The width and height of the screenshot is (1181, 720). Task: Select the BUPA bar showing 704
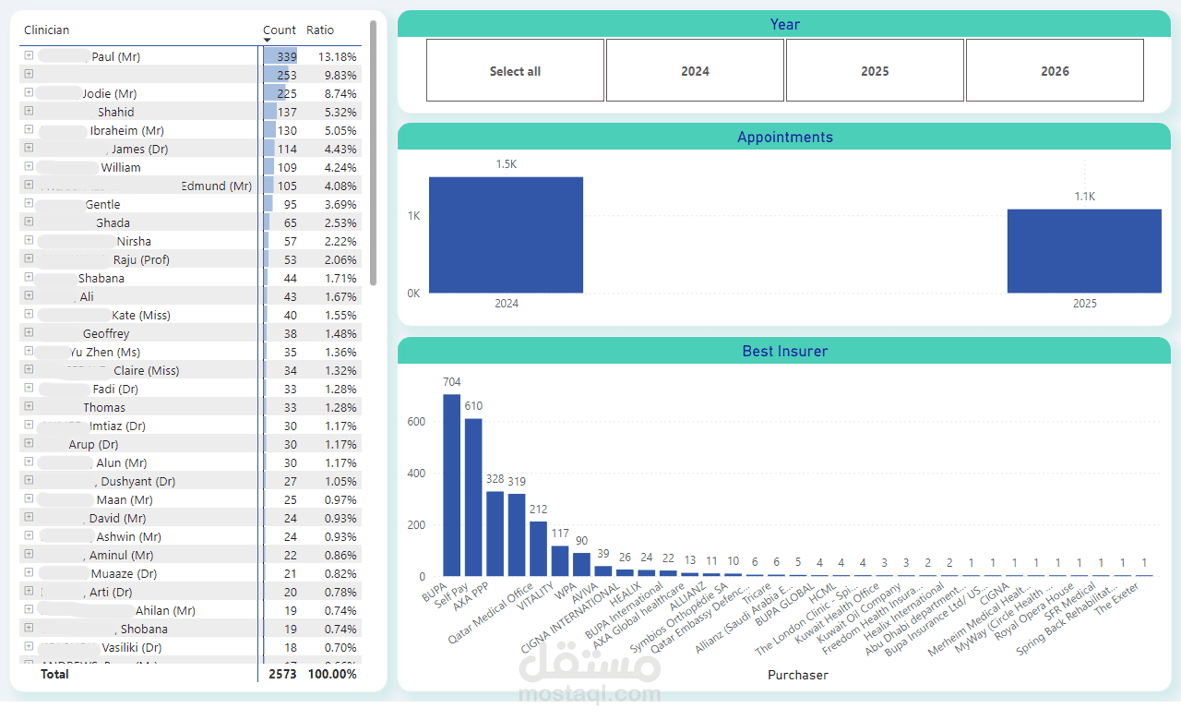click(451, 485)
